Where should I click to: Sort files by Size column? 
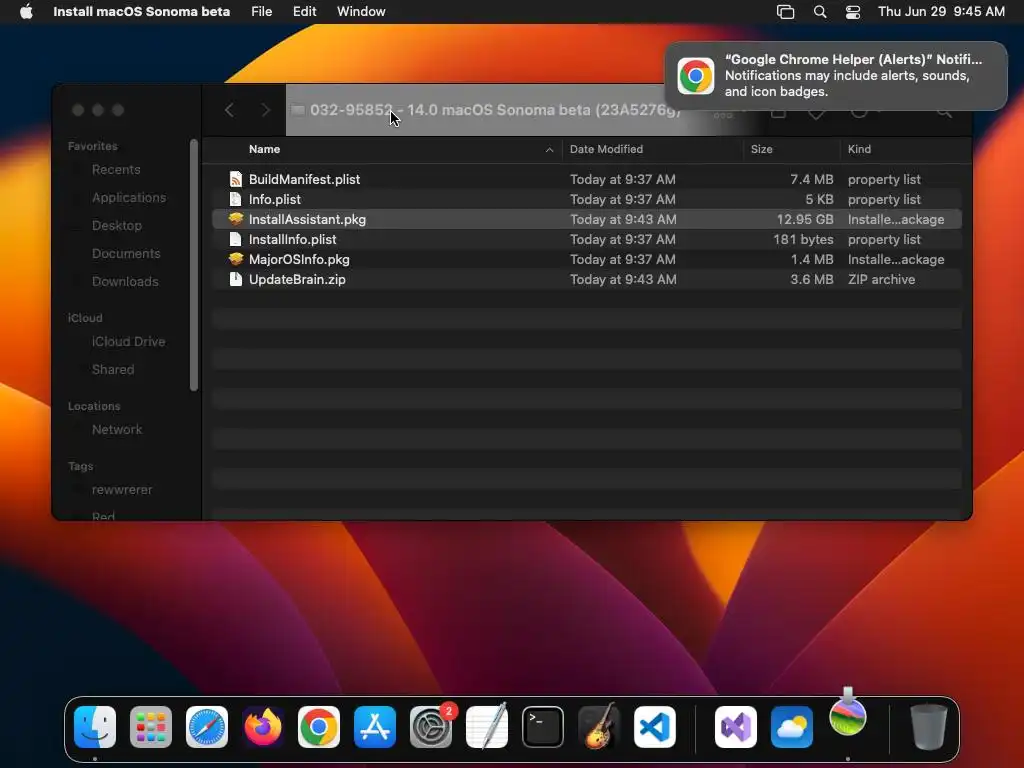(x=761, y=149)
